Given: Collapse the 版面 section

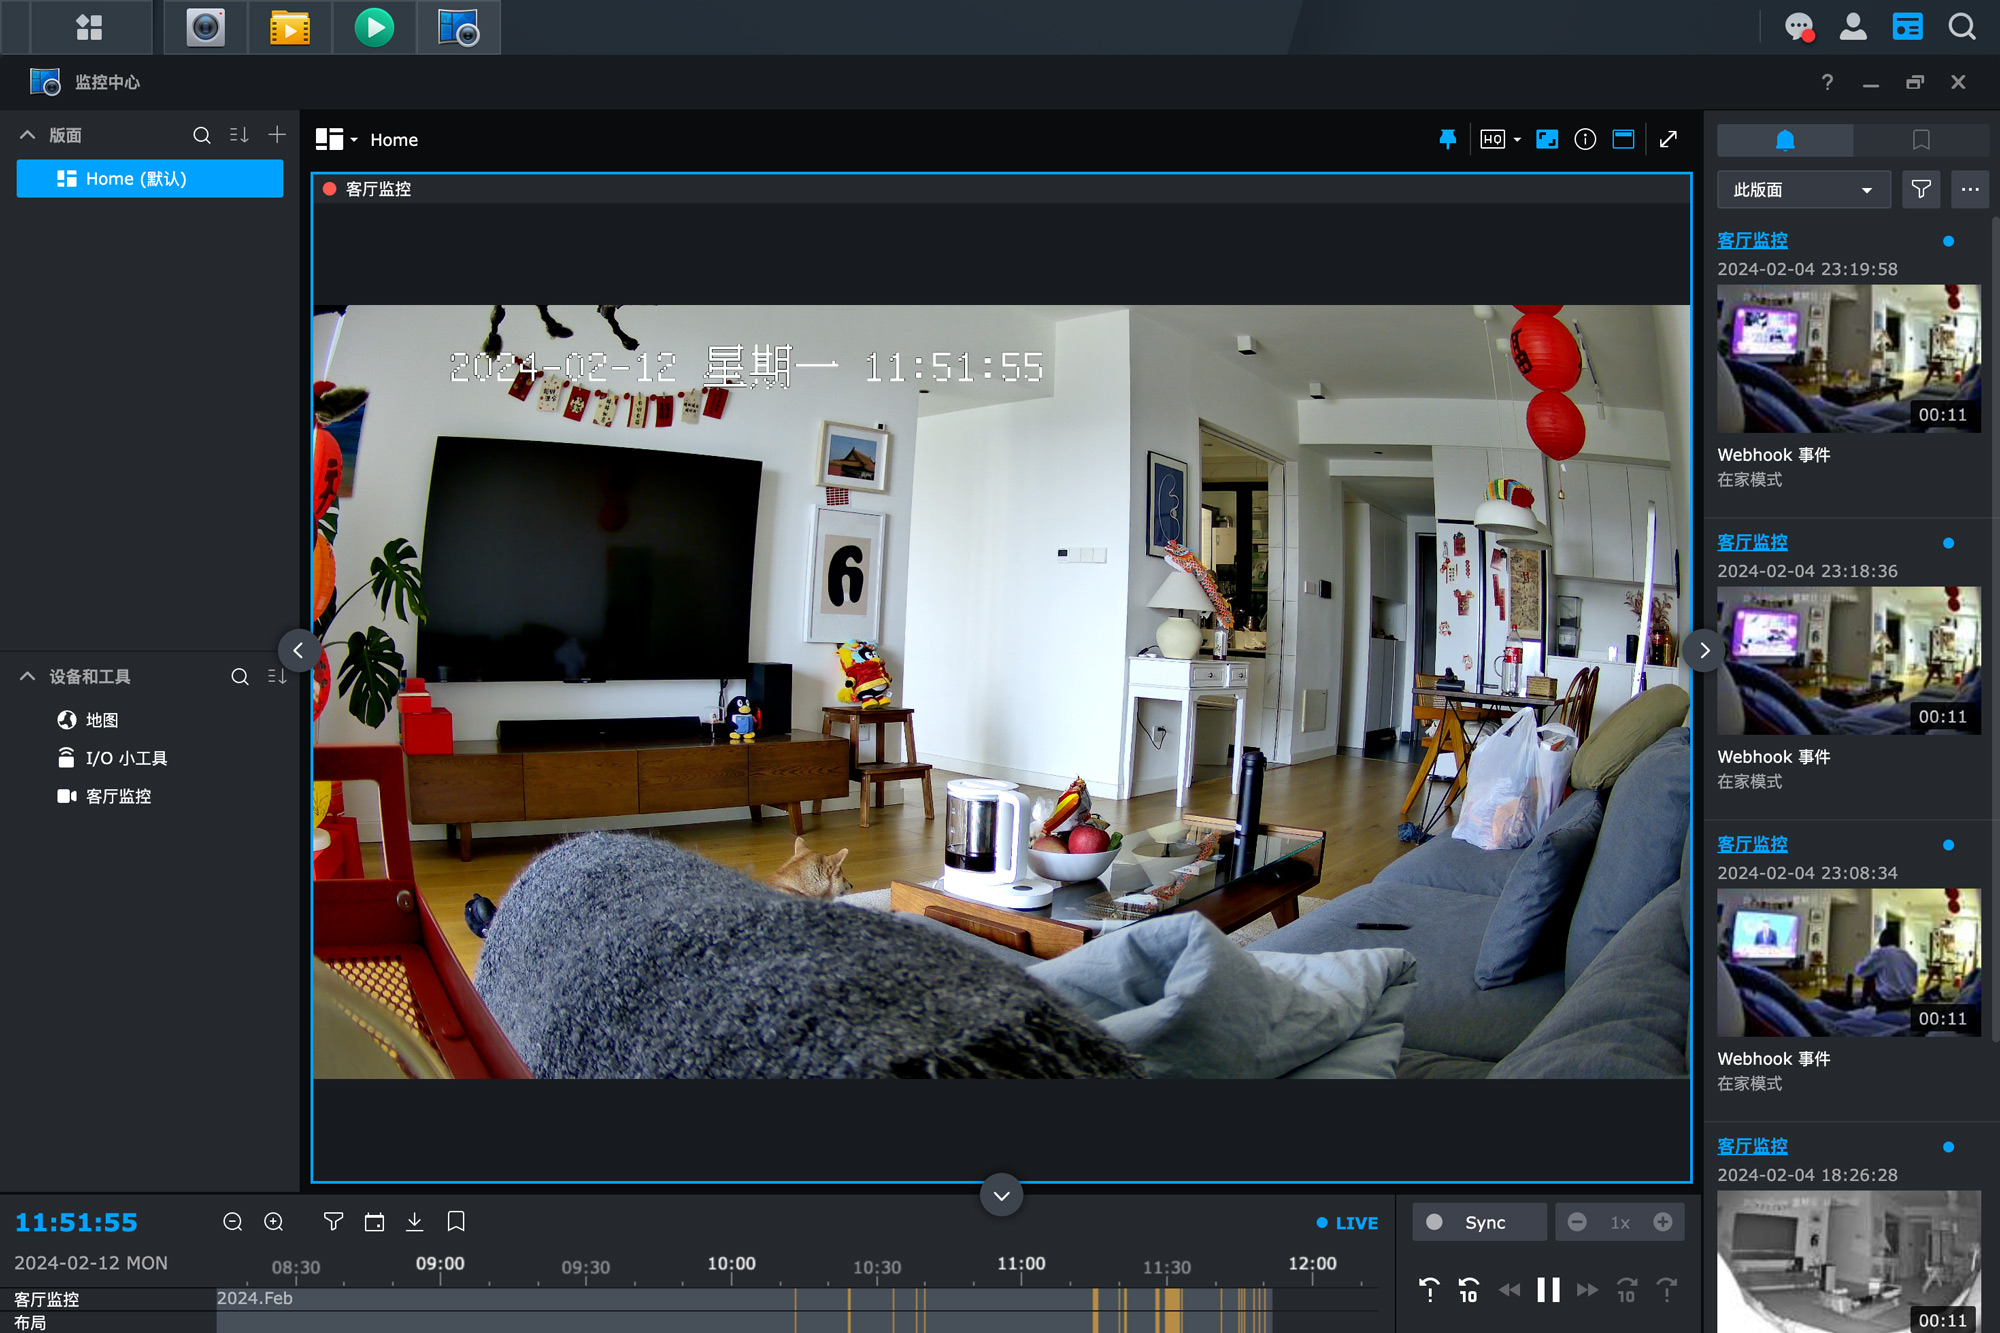Looking at the screenshot, I should [x=27, y=135].
